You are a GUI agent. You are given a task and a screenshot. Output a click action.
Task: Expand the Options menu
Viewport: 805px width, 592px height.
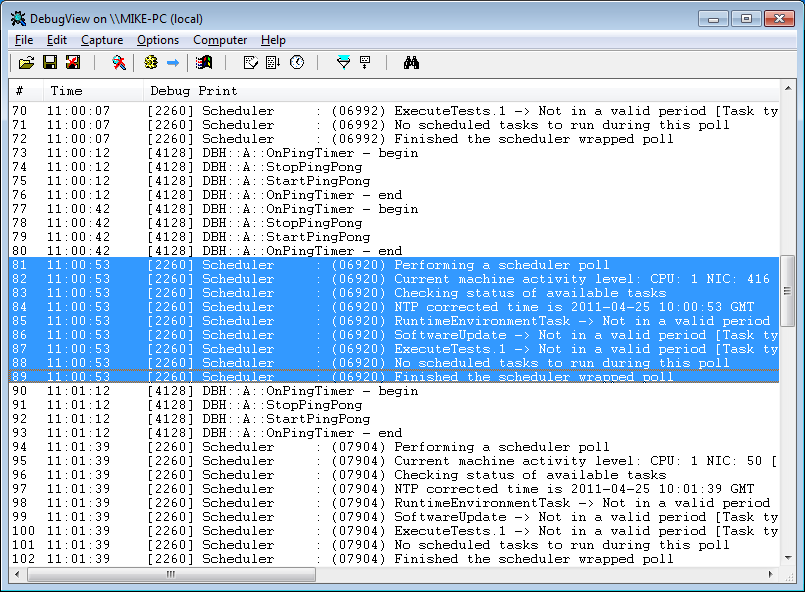click(158, 40)
